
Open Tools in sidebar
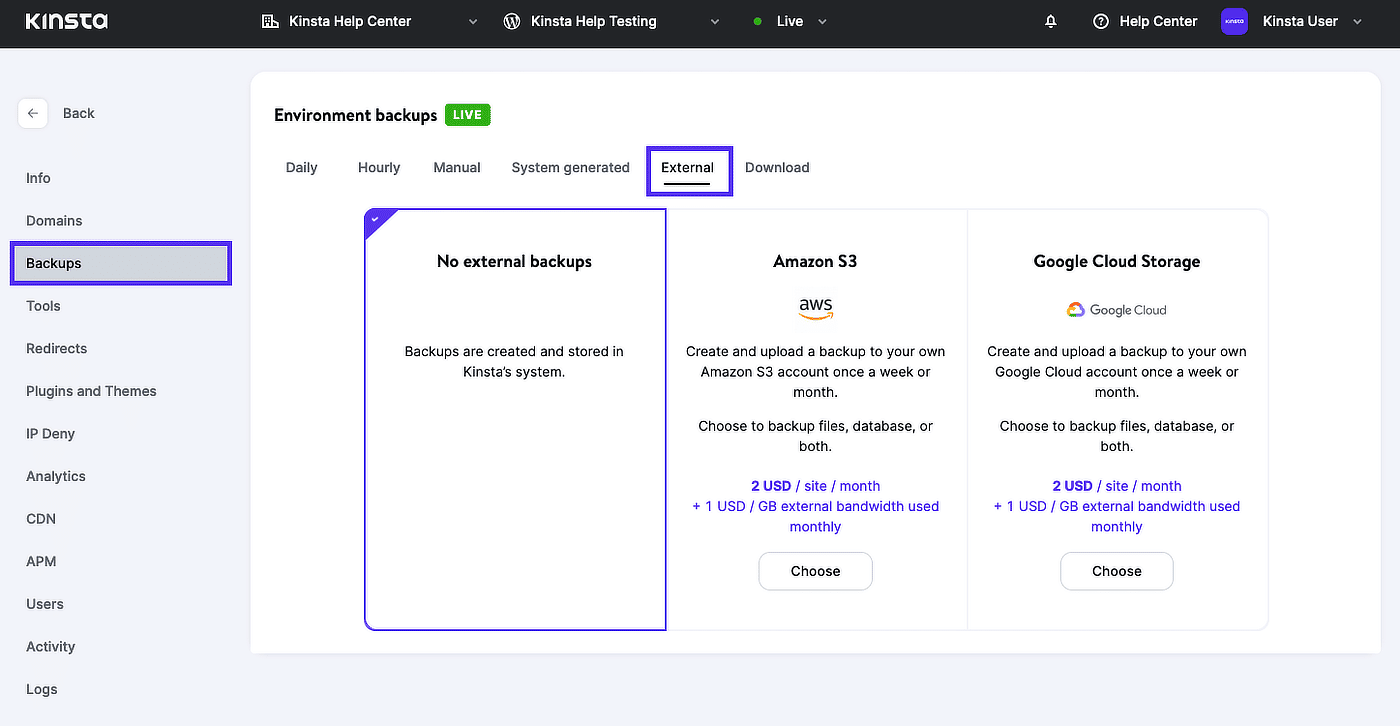point(43,306)
